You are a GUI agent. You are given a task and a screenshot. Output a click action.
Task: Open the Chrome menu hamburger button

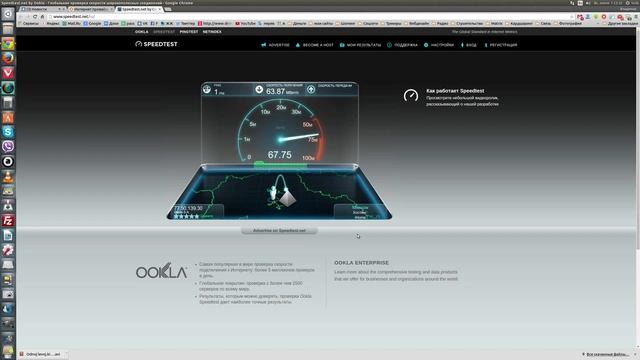coord(636,17)
